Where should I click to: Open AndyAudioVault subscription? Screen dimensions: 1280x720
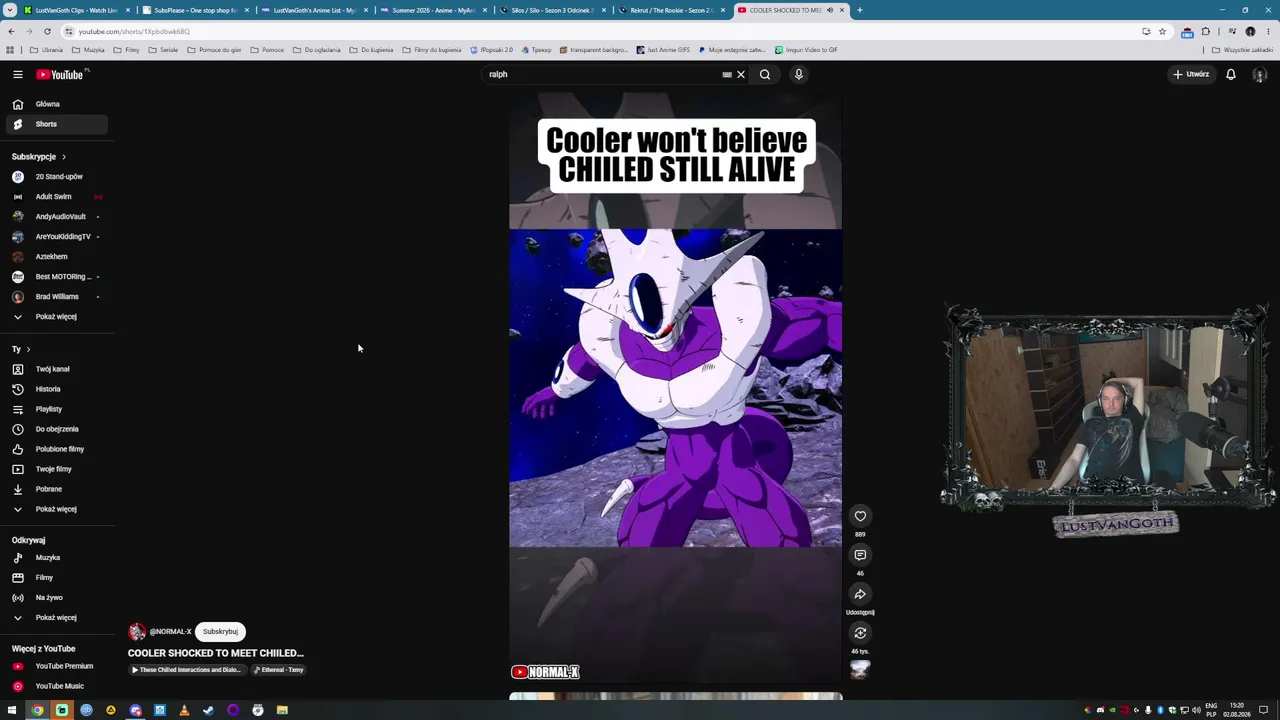pyautogui.click(x=56, y=217)
